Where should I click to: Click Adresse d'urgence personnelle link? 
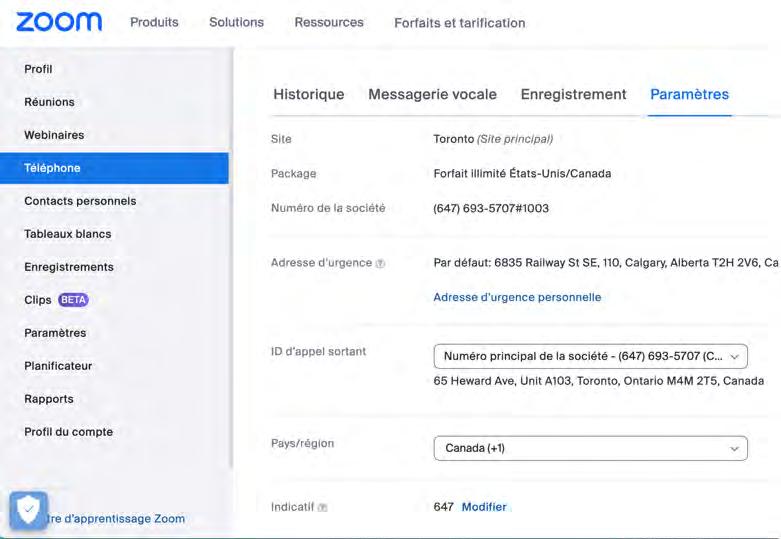tap(517, 297)
